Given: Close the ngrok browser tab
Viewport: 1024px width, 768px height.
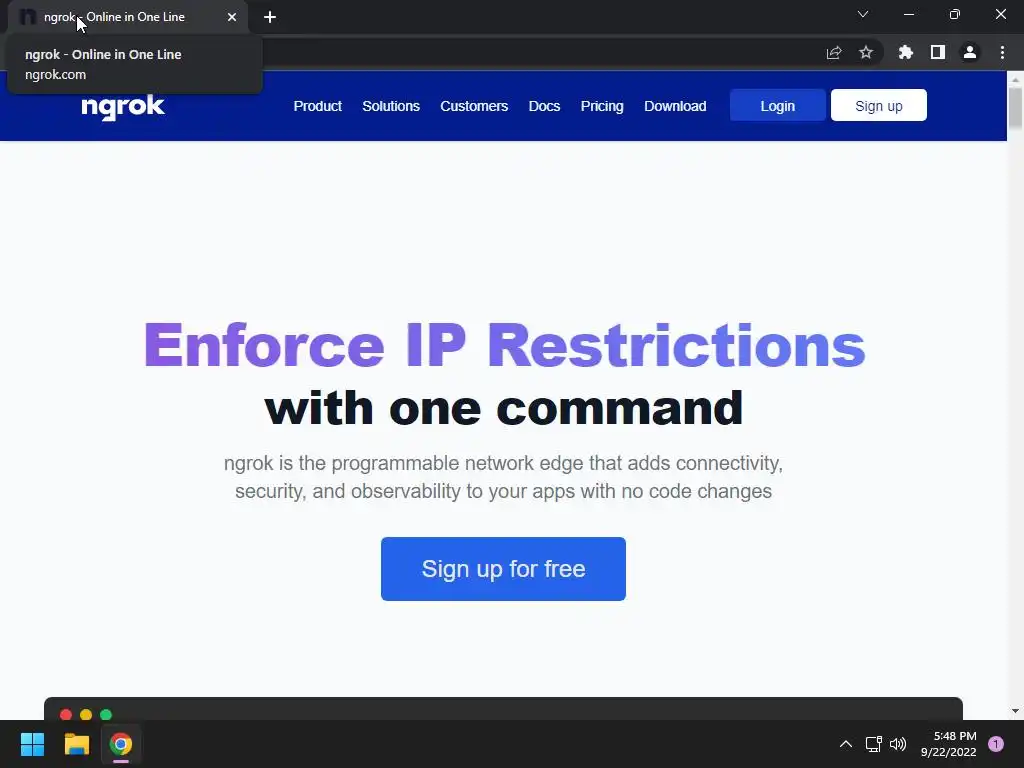Looking at the screenshot, I should [x=232, y=17].
